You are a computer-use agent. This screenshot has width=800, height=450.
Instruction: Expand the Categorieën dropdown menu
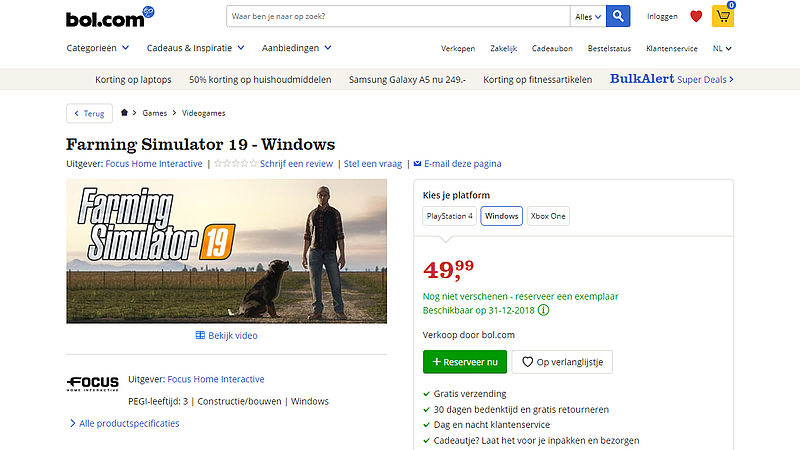[97, 48]
